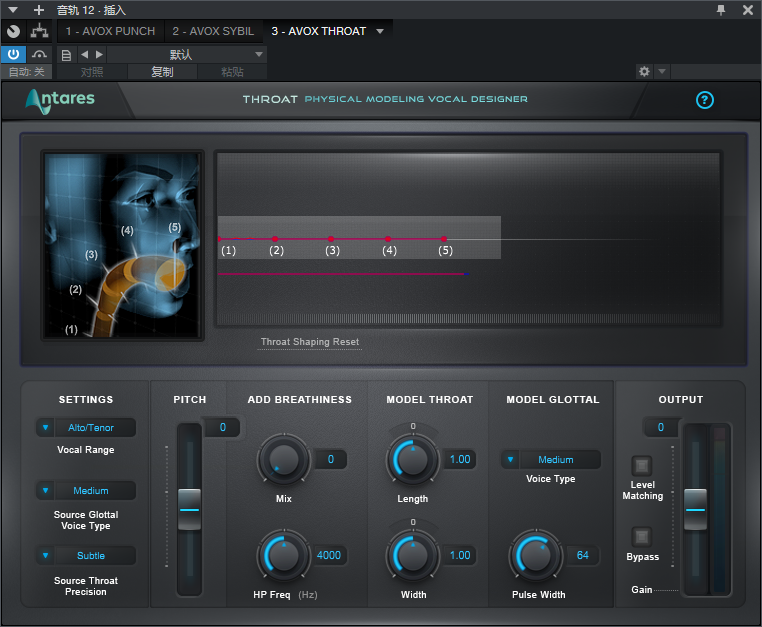Open Source Glottal Voice Type Medium dropdown
Viewport: 762px width, 627px height.
86,490
